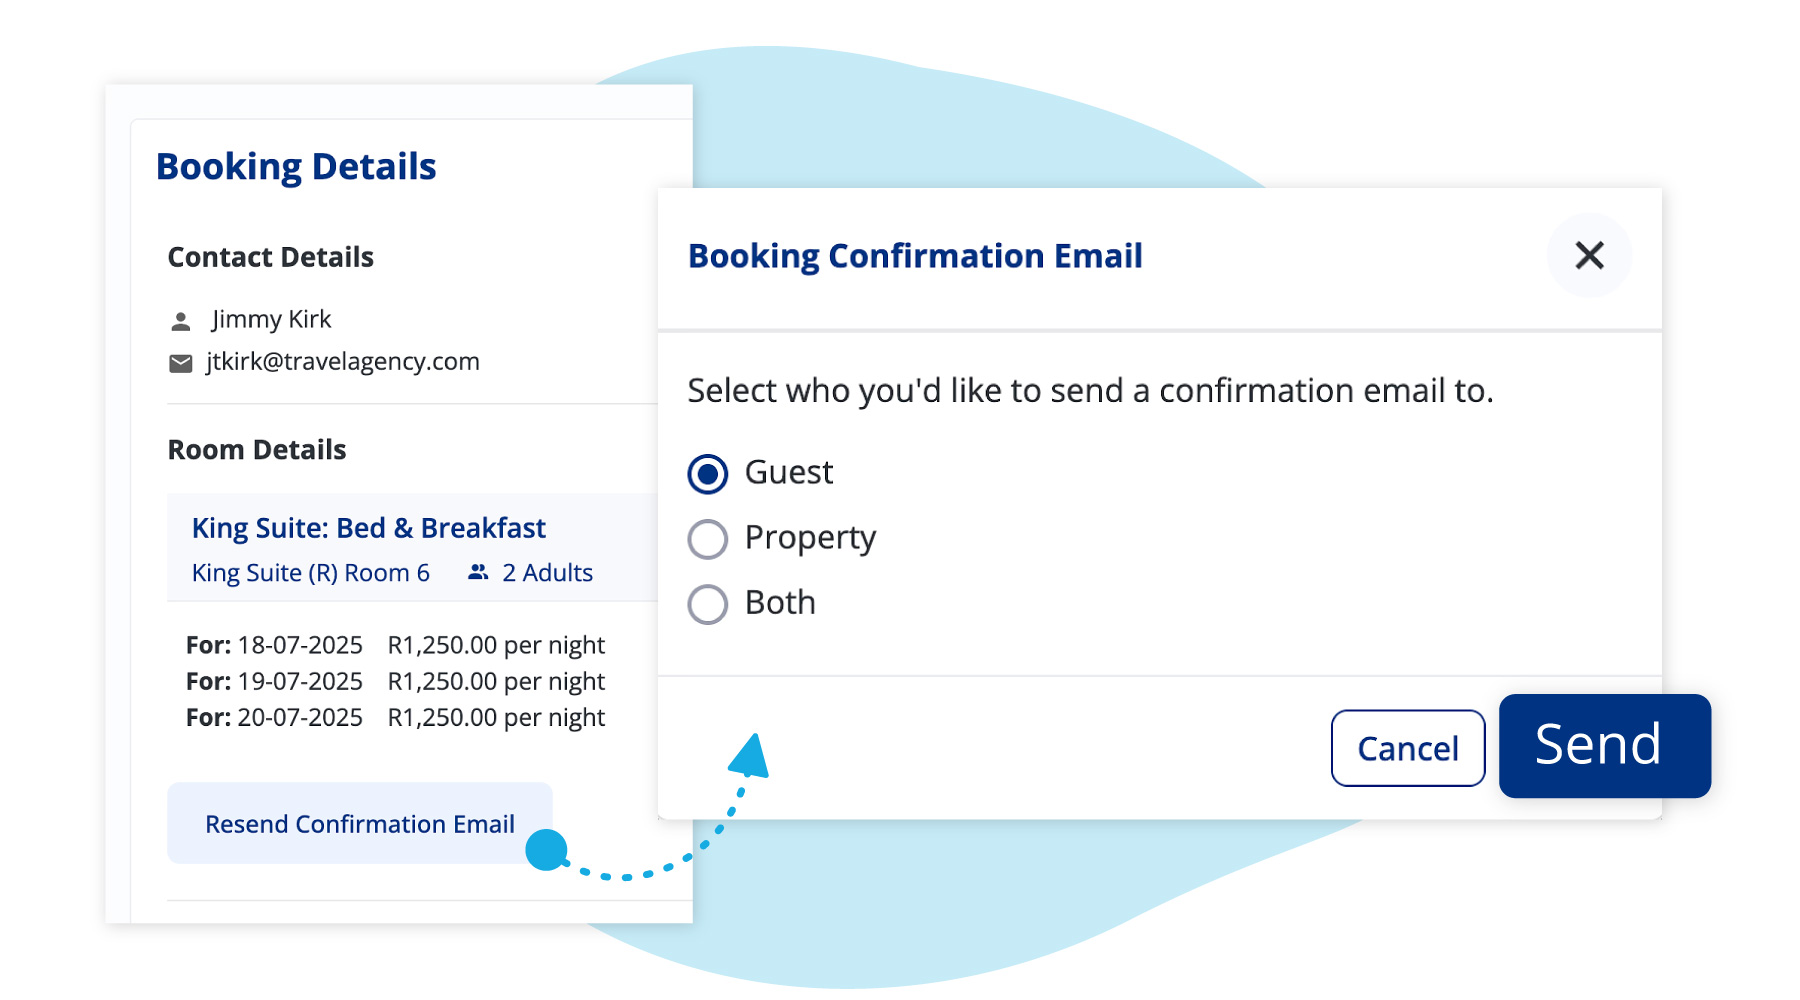Click the Booking Details heading
This screenshot has height=1000, width=1800.
[296, 166]
